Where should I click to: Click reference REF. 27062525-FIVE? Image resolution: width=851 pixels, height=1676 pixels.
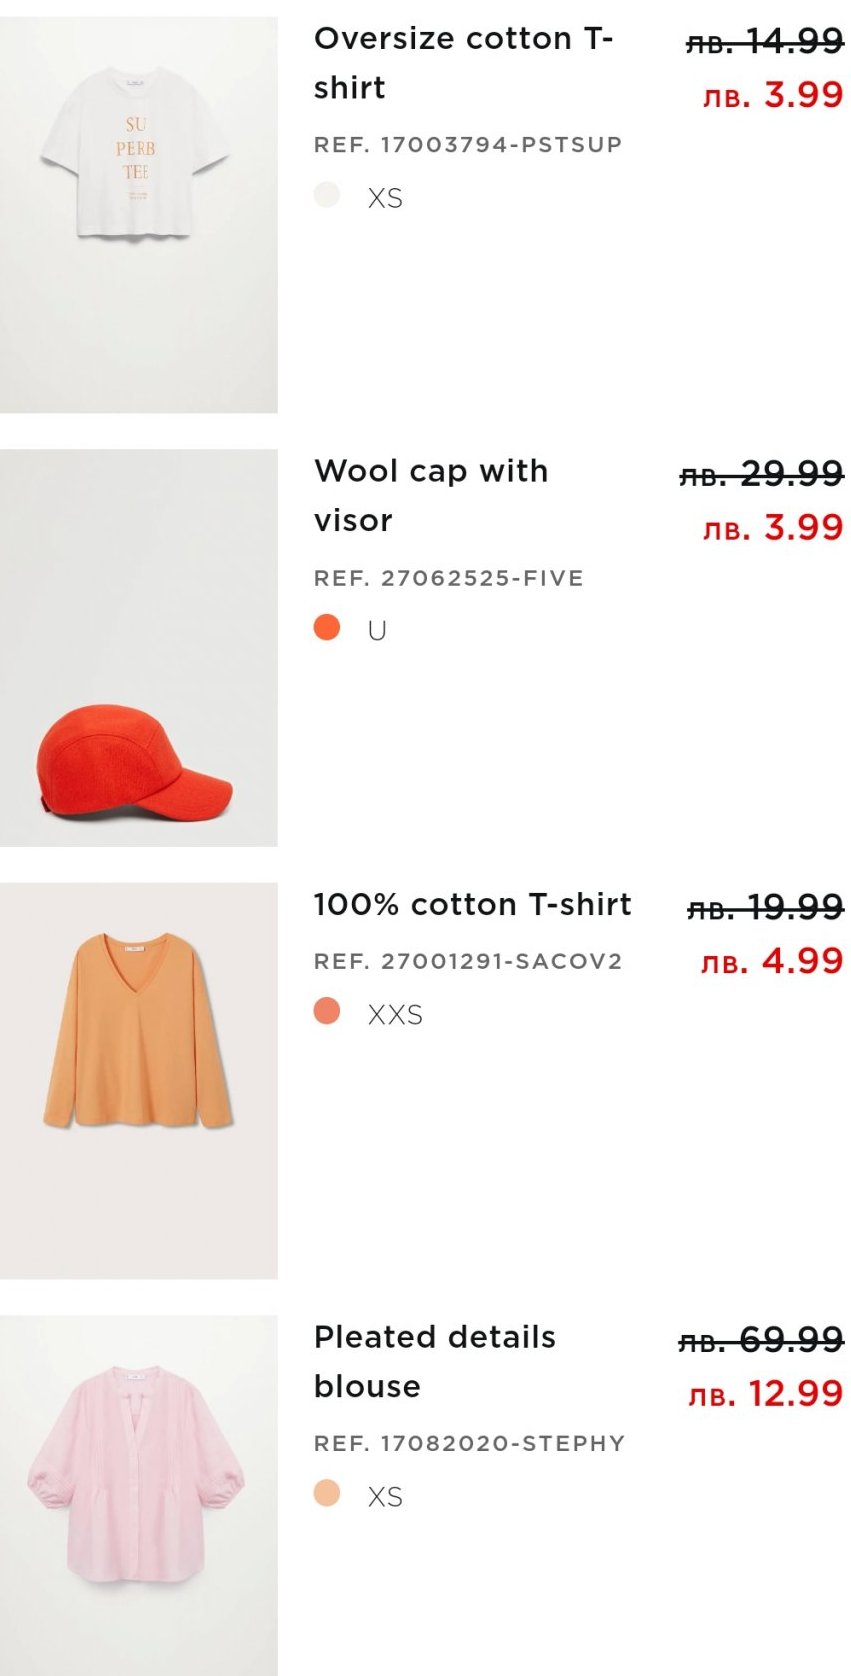pos(448,578)
